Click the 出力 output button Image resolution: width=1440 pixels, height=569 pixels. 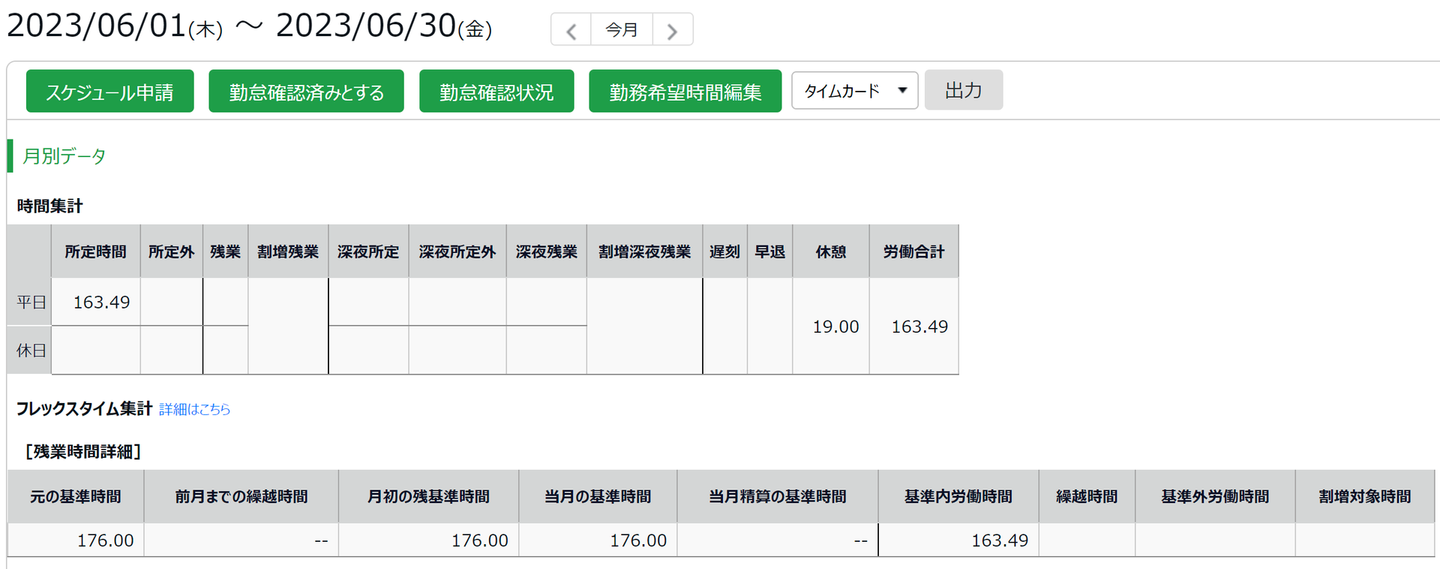click(x=963, y=91)
